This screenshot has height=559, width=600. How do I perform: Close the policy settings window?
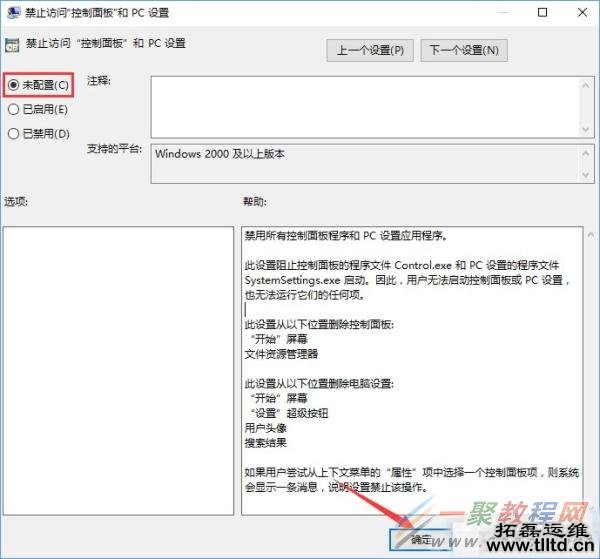point(582,13)
